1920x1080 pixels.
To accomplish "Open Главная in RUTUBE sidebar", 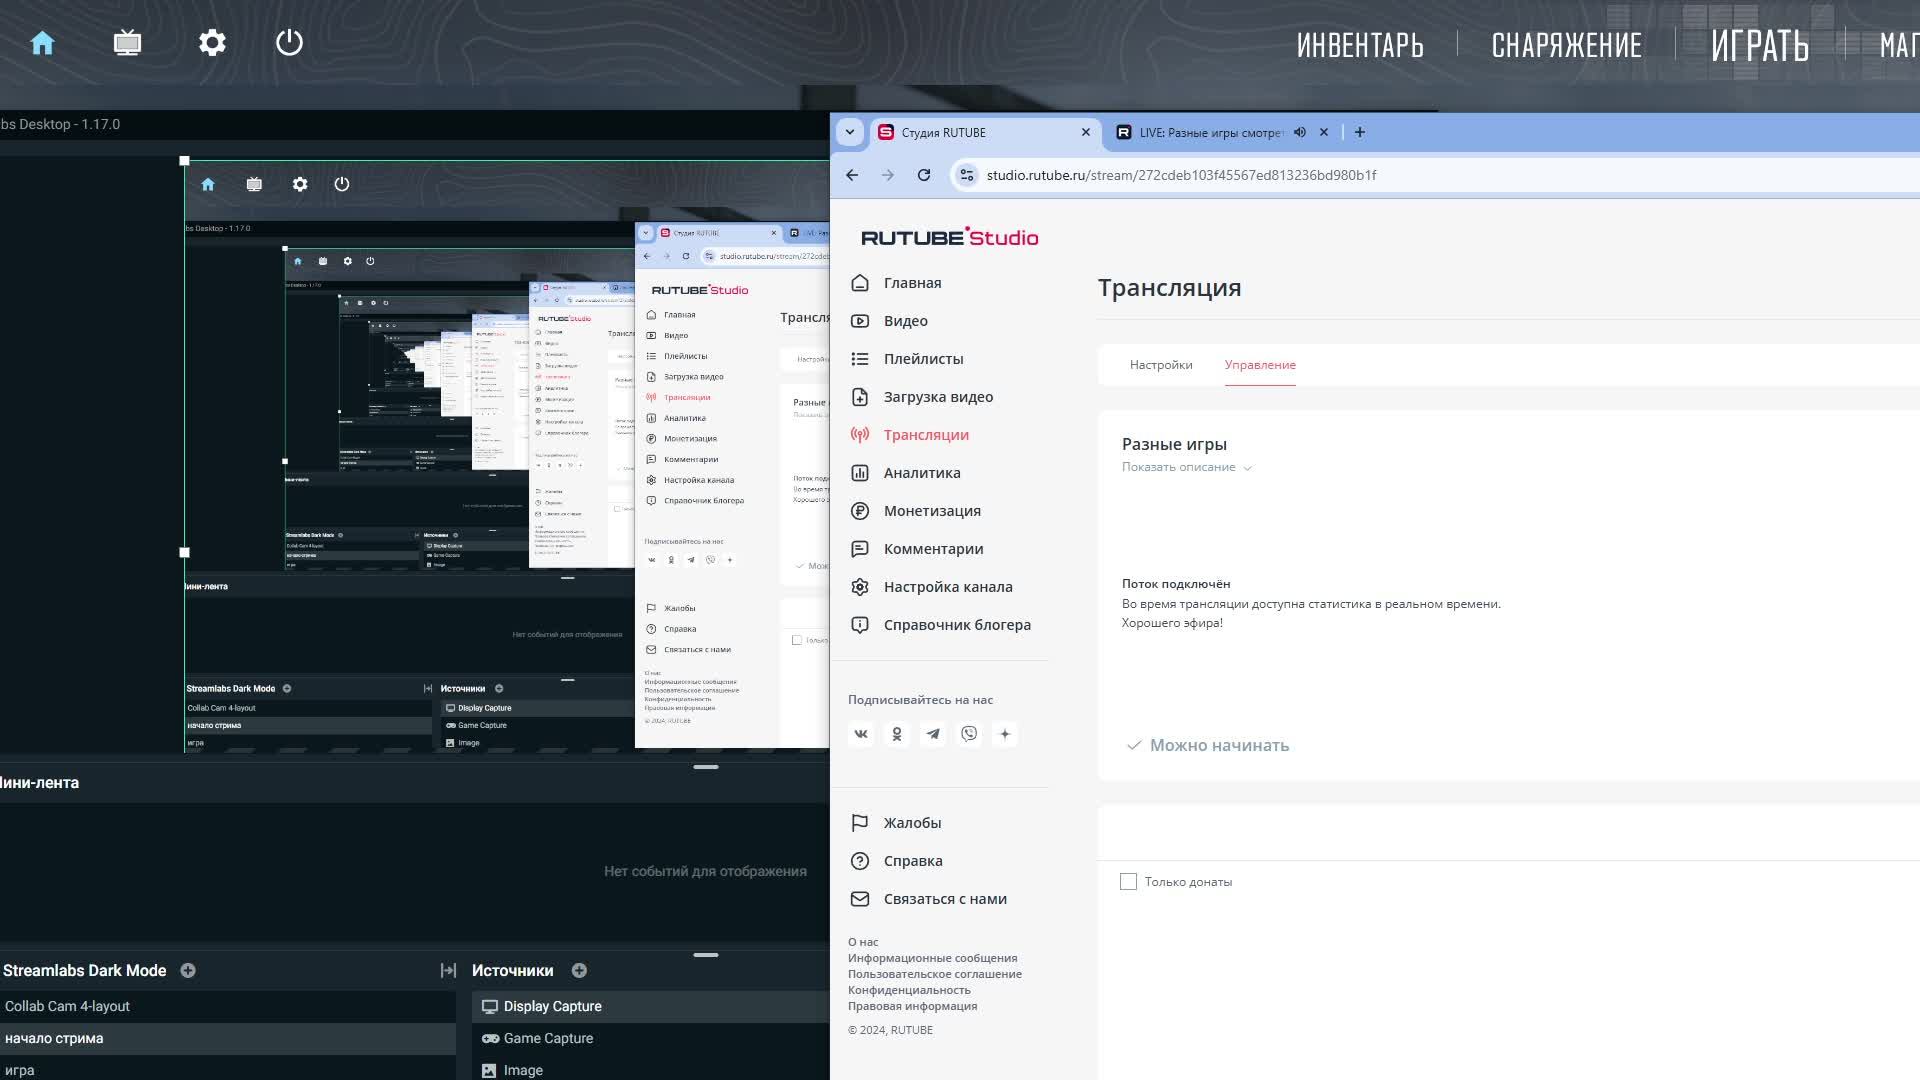I will click(x=912, y=283).
